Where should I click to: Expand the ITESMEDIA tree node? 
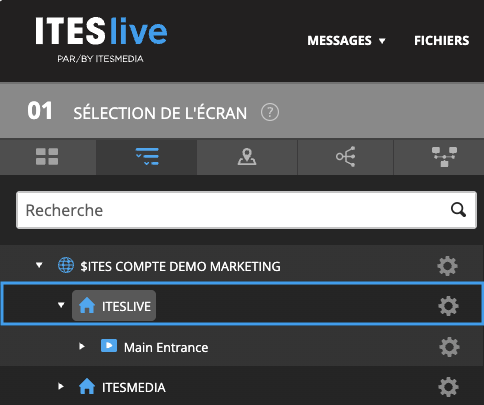(x=61, y=386)
